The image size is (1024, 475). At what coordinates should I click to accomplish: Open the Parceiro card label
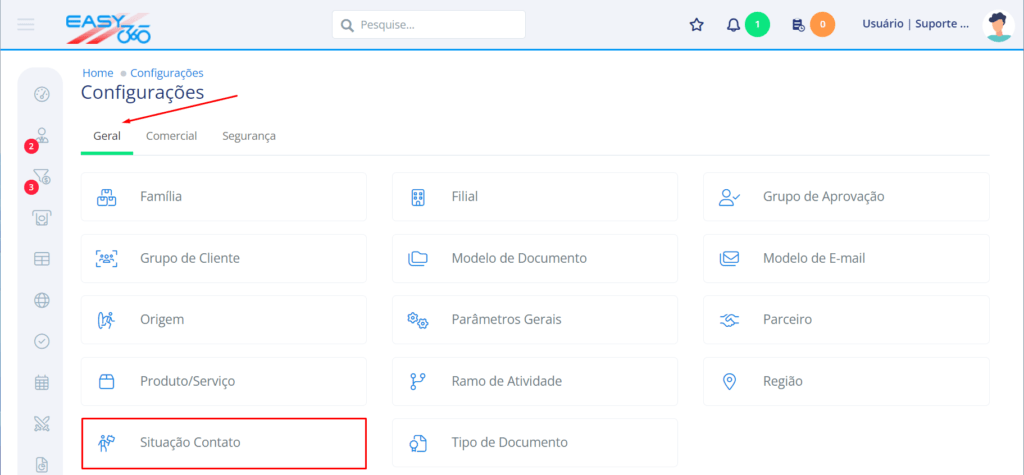(x=787, y=319)
